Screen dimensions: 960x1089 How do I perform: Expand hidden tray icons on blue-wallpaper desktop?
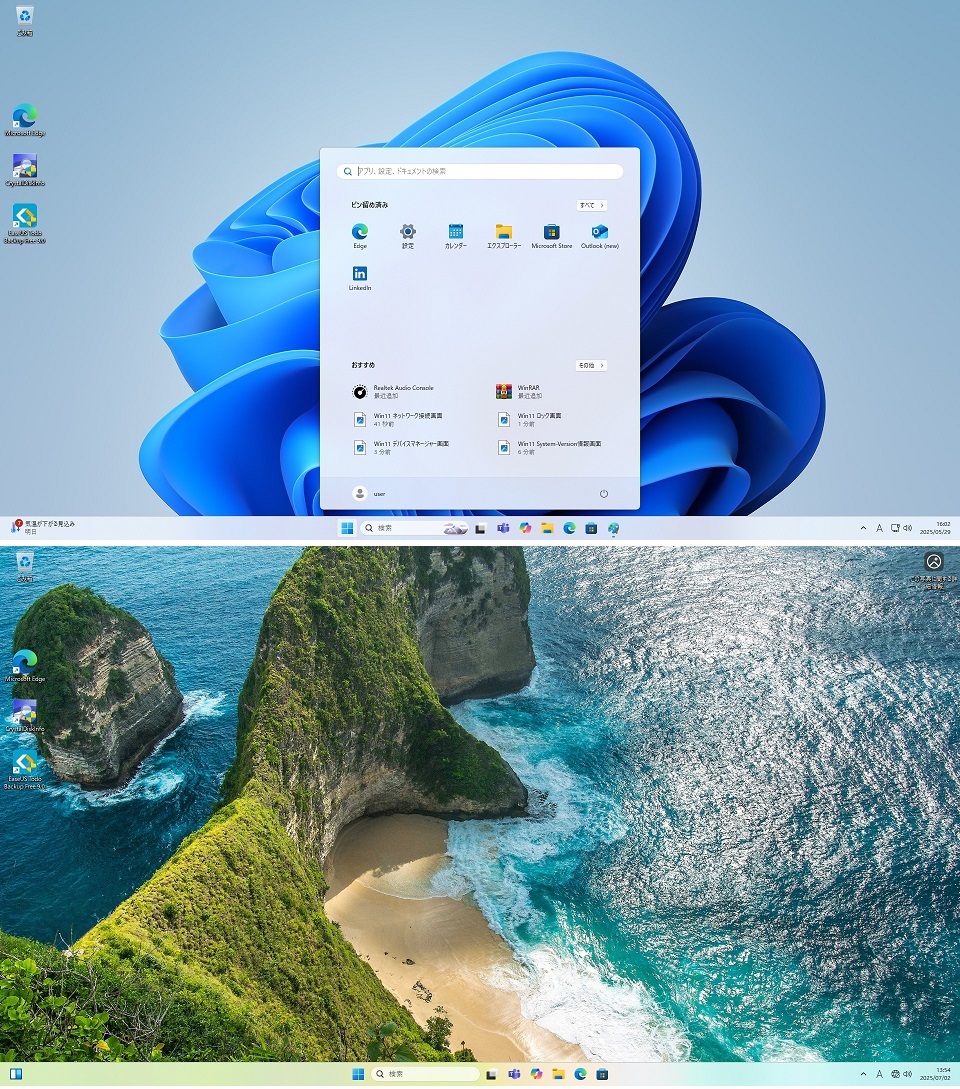pos(863,529)
